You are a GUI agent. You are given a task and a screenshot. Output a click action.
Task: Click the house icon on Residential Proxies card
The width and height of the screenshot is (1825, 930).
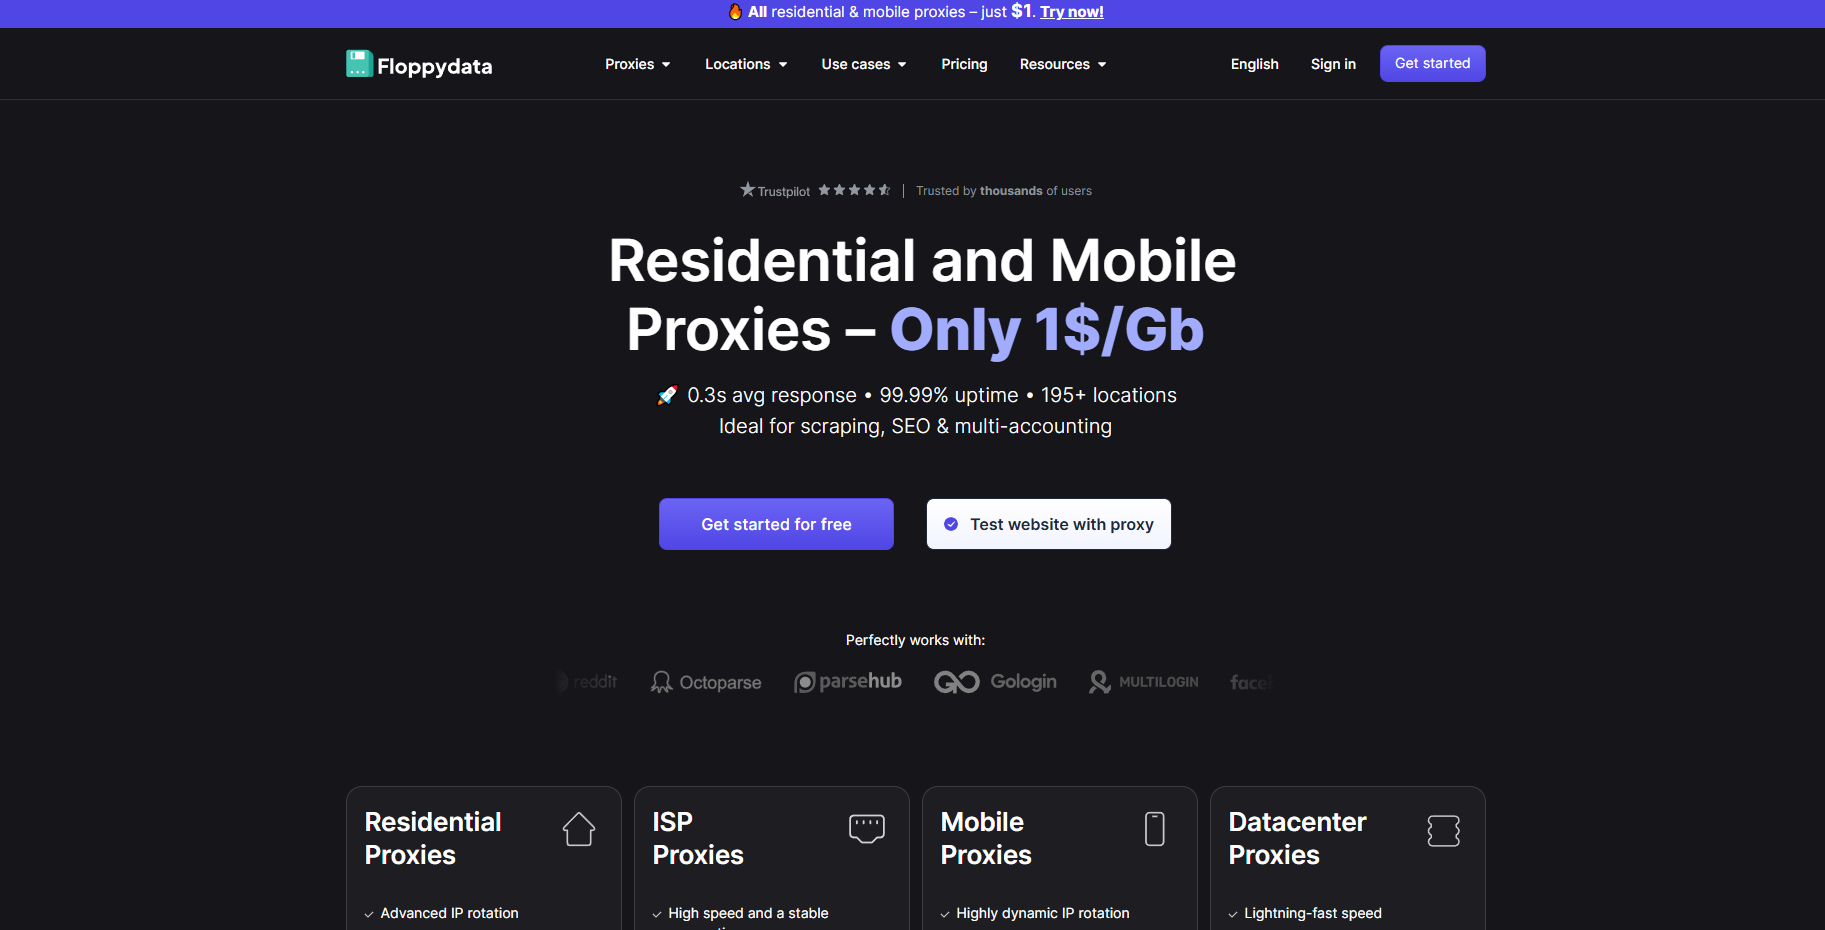[579, 829]
